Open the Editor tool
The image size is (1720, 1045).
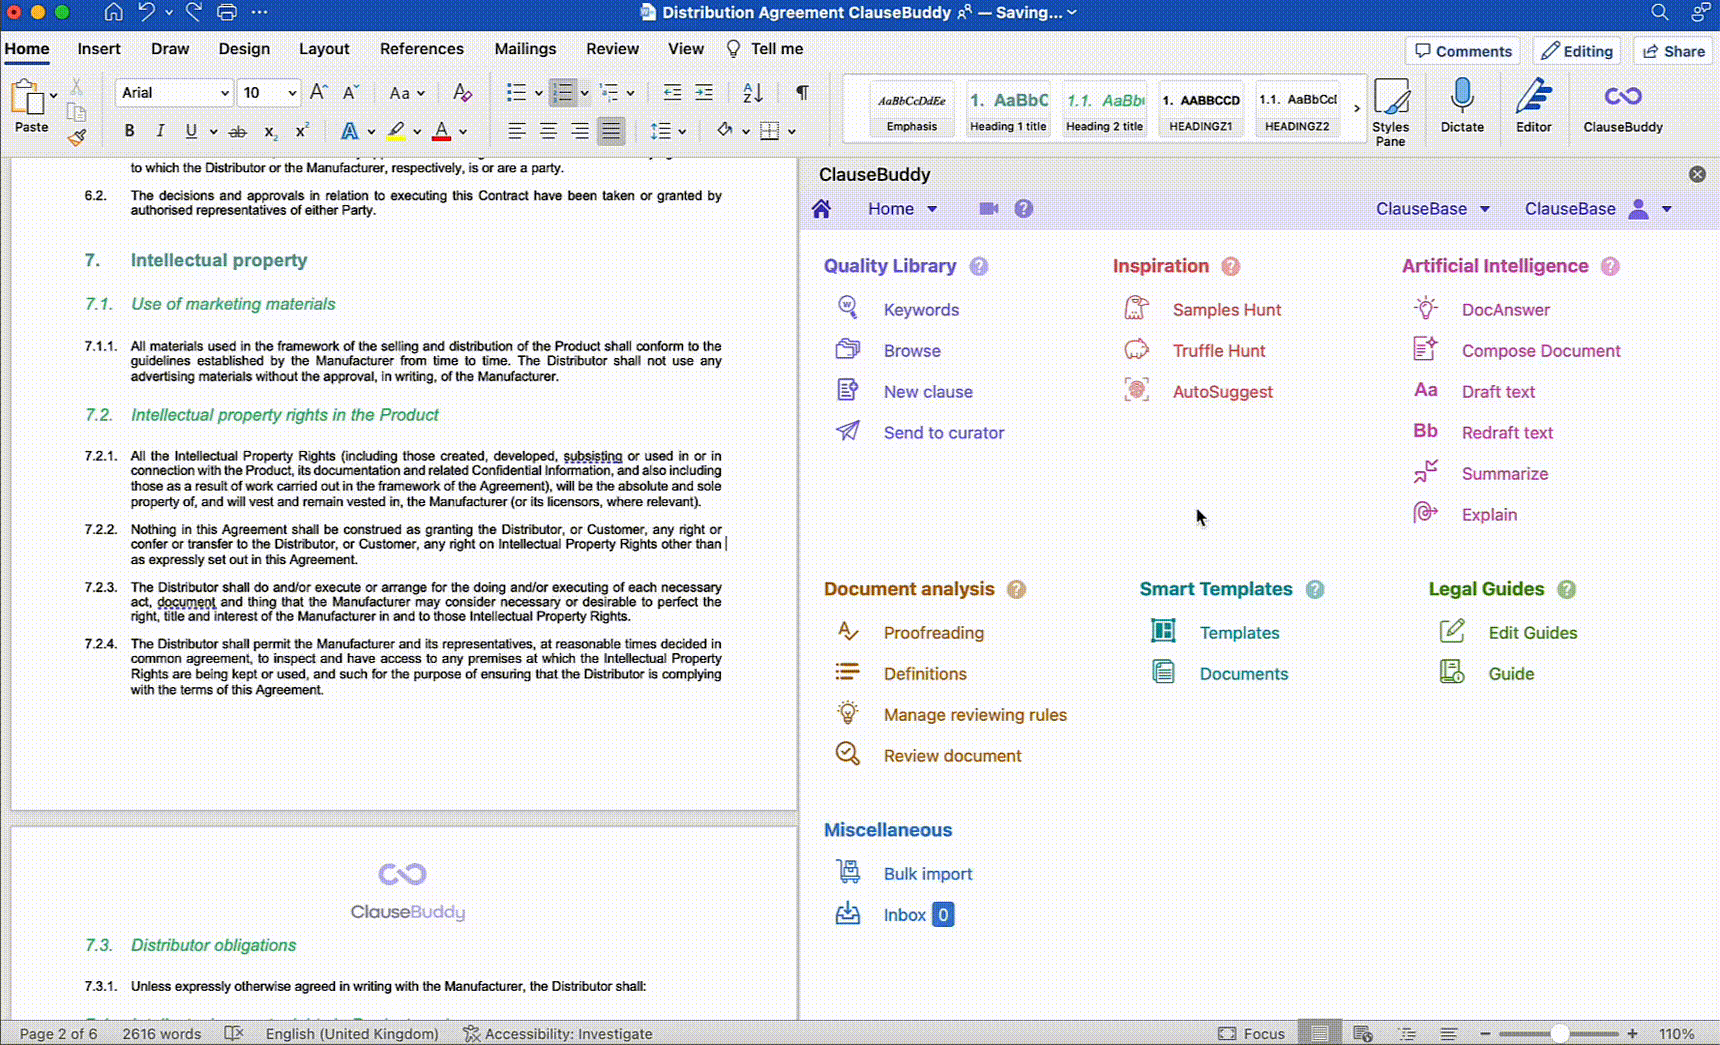(1533, 106)
